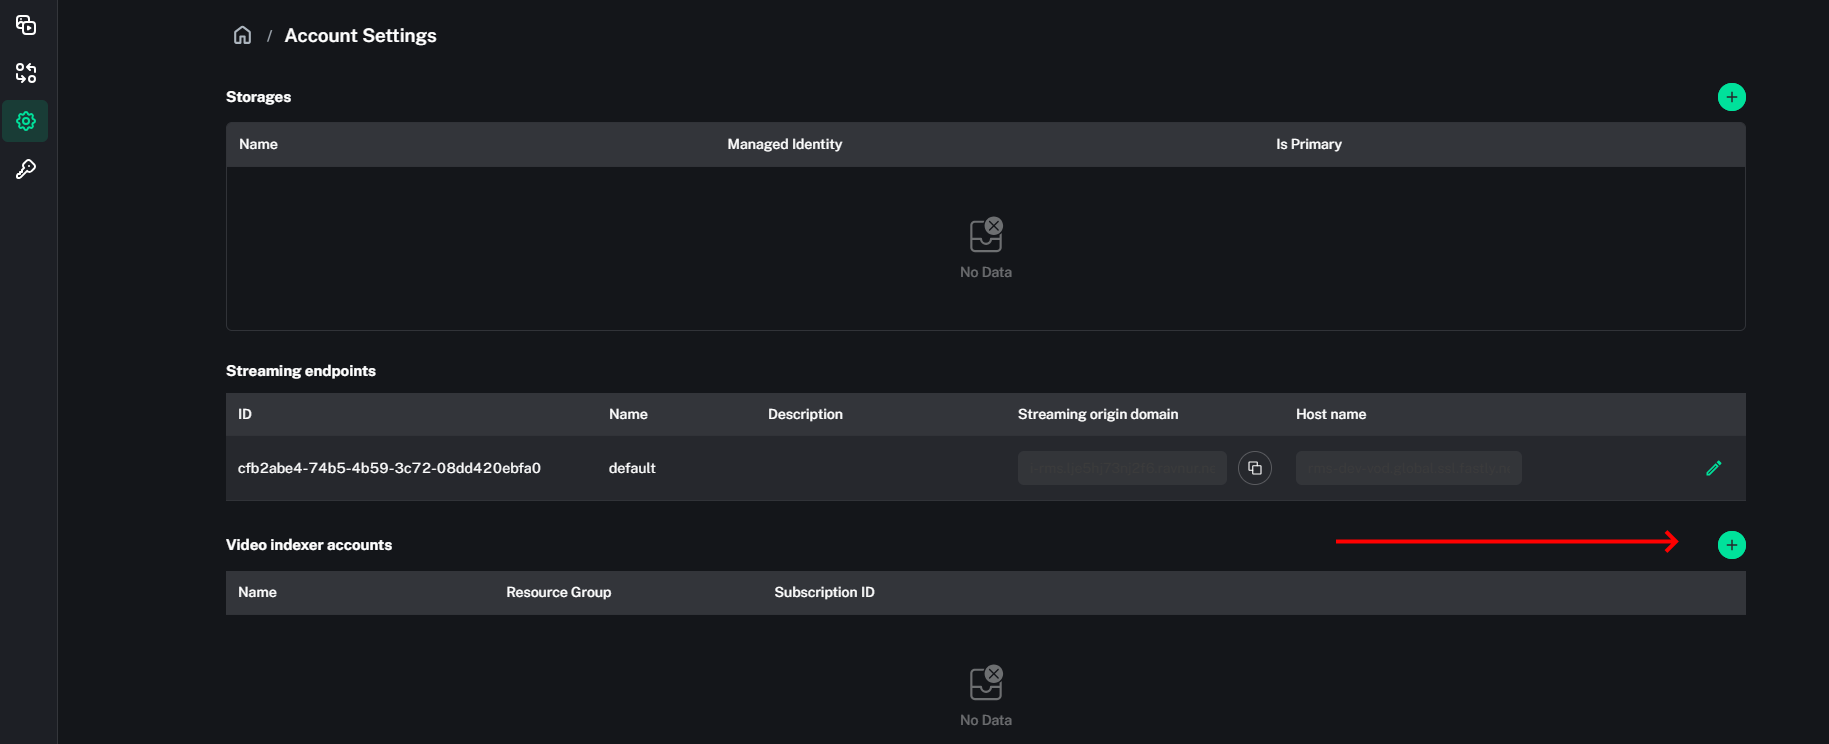Viewport: 1829px width, 744px height.
Task: Click the Streaming origin domain column header
Action: [x=1097, y=414]
